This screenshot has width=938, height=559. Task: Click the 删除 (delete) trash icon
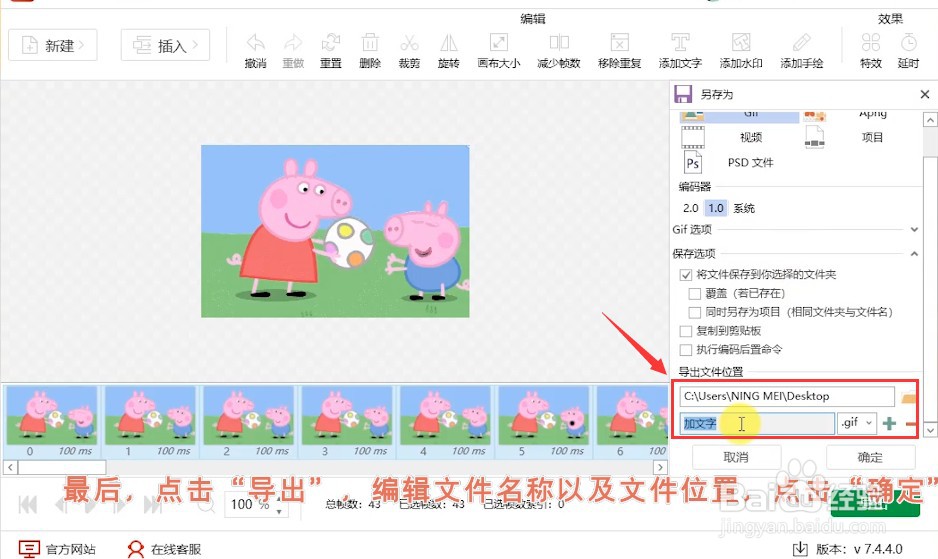370,43
